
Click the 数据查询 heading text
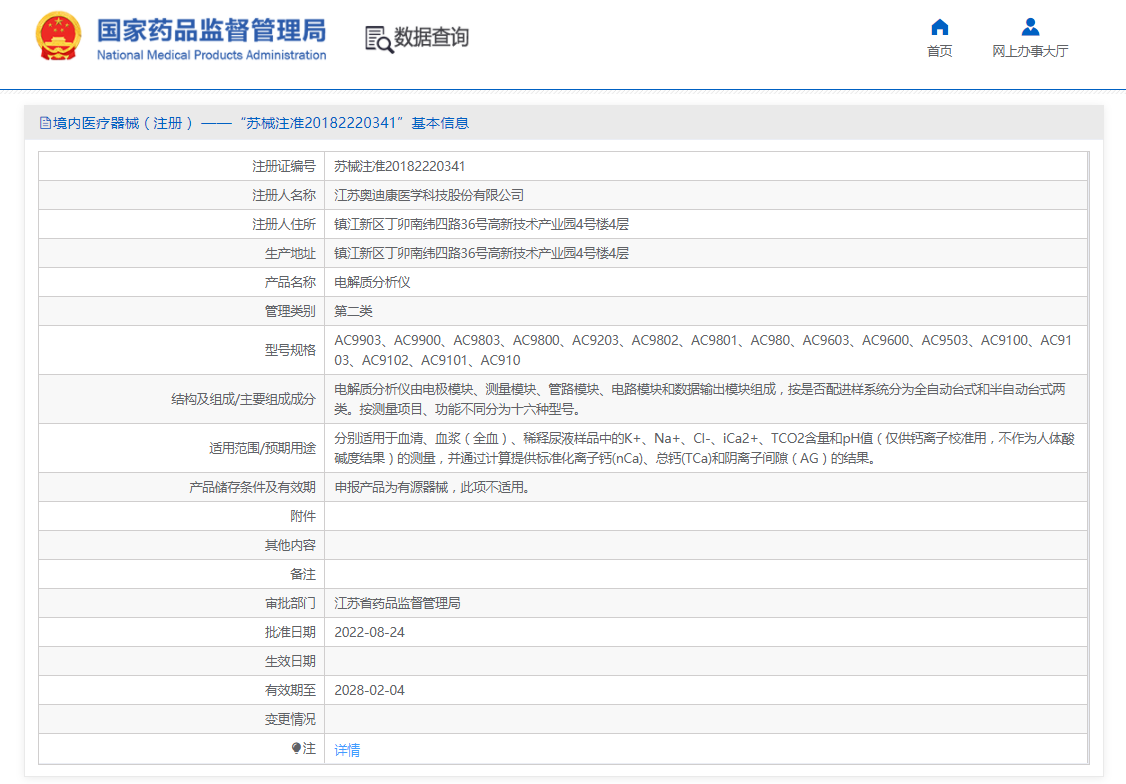431,38
